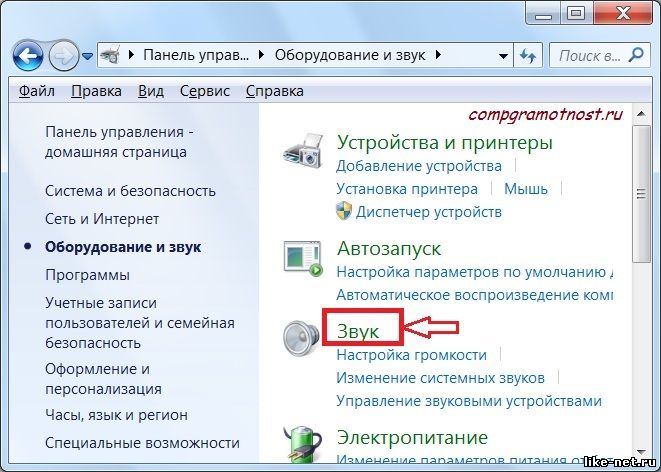Open the Звук heading link
The image size is (661, 472).
pos(359,326)
